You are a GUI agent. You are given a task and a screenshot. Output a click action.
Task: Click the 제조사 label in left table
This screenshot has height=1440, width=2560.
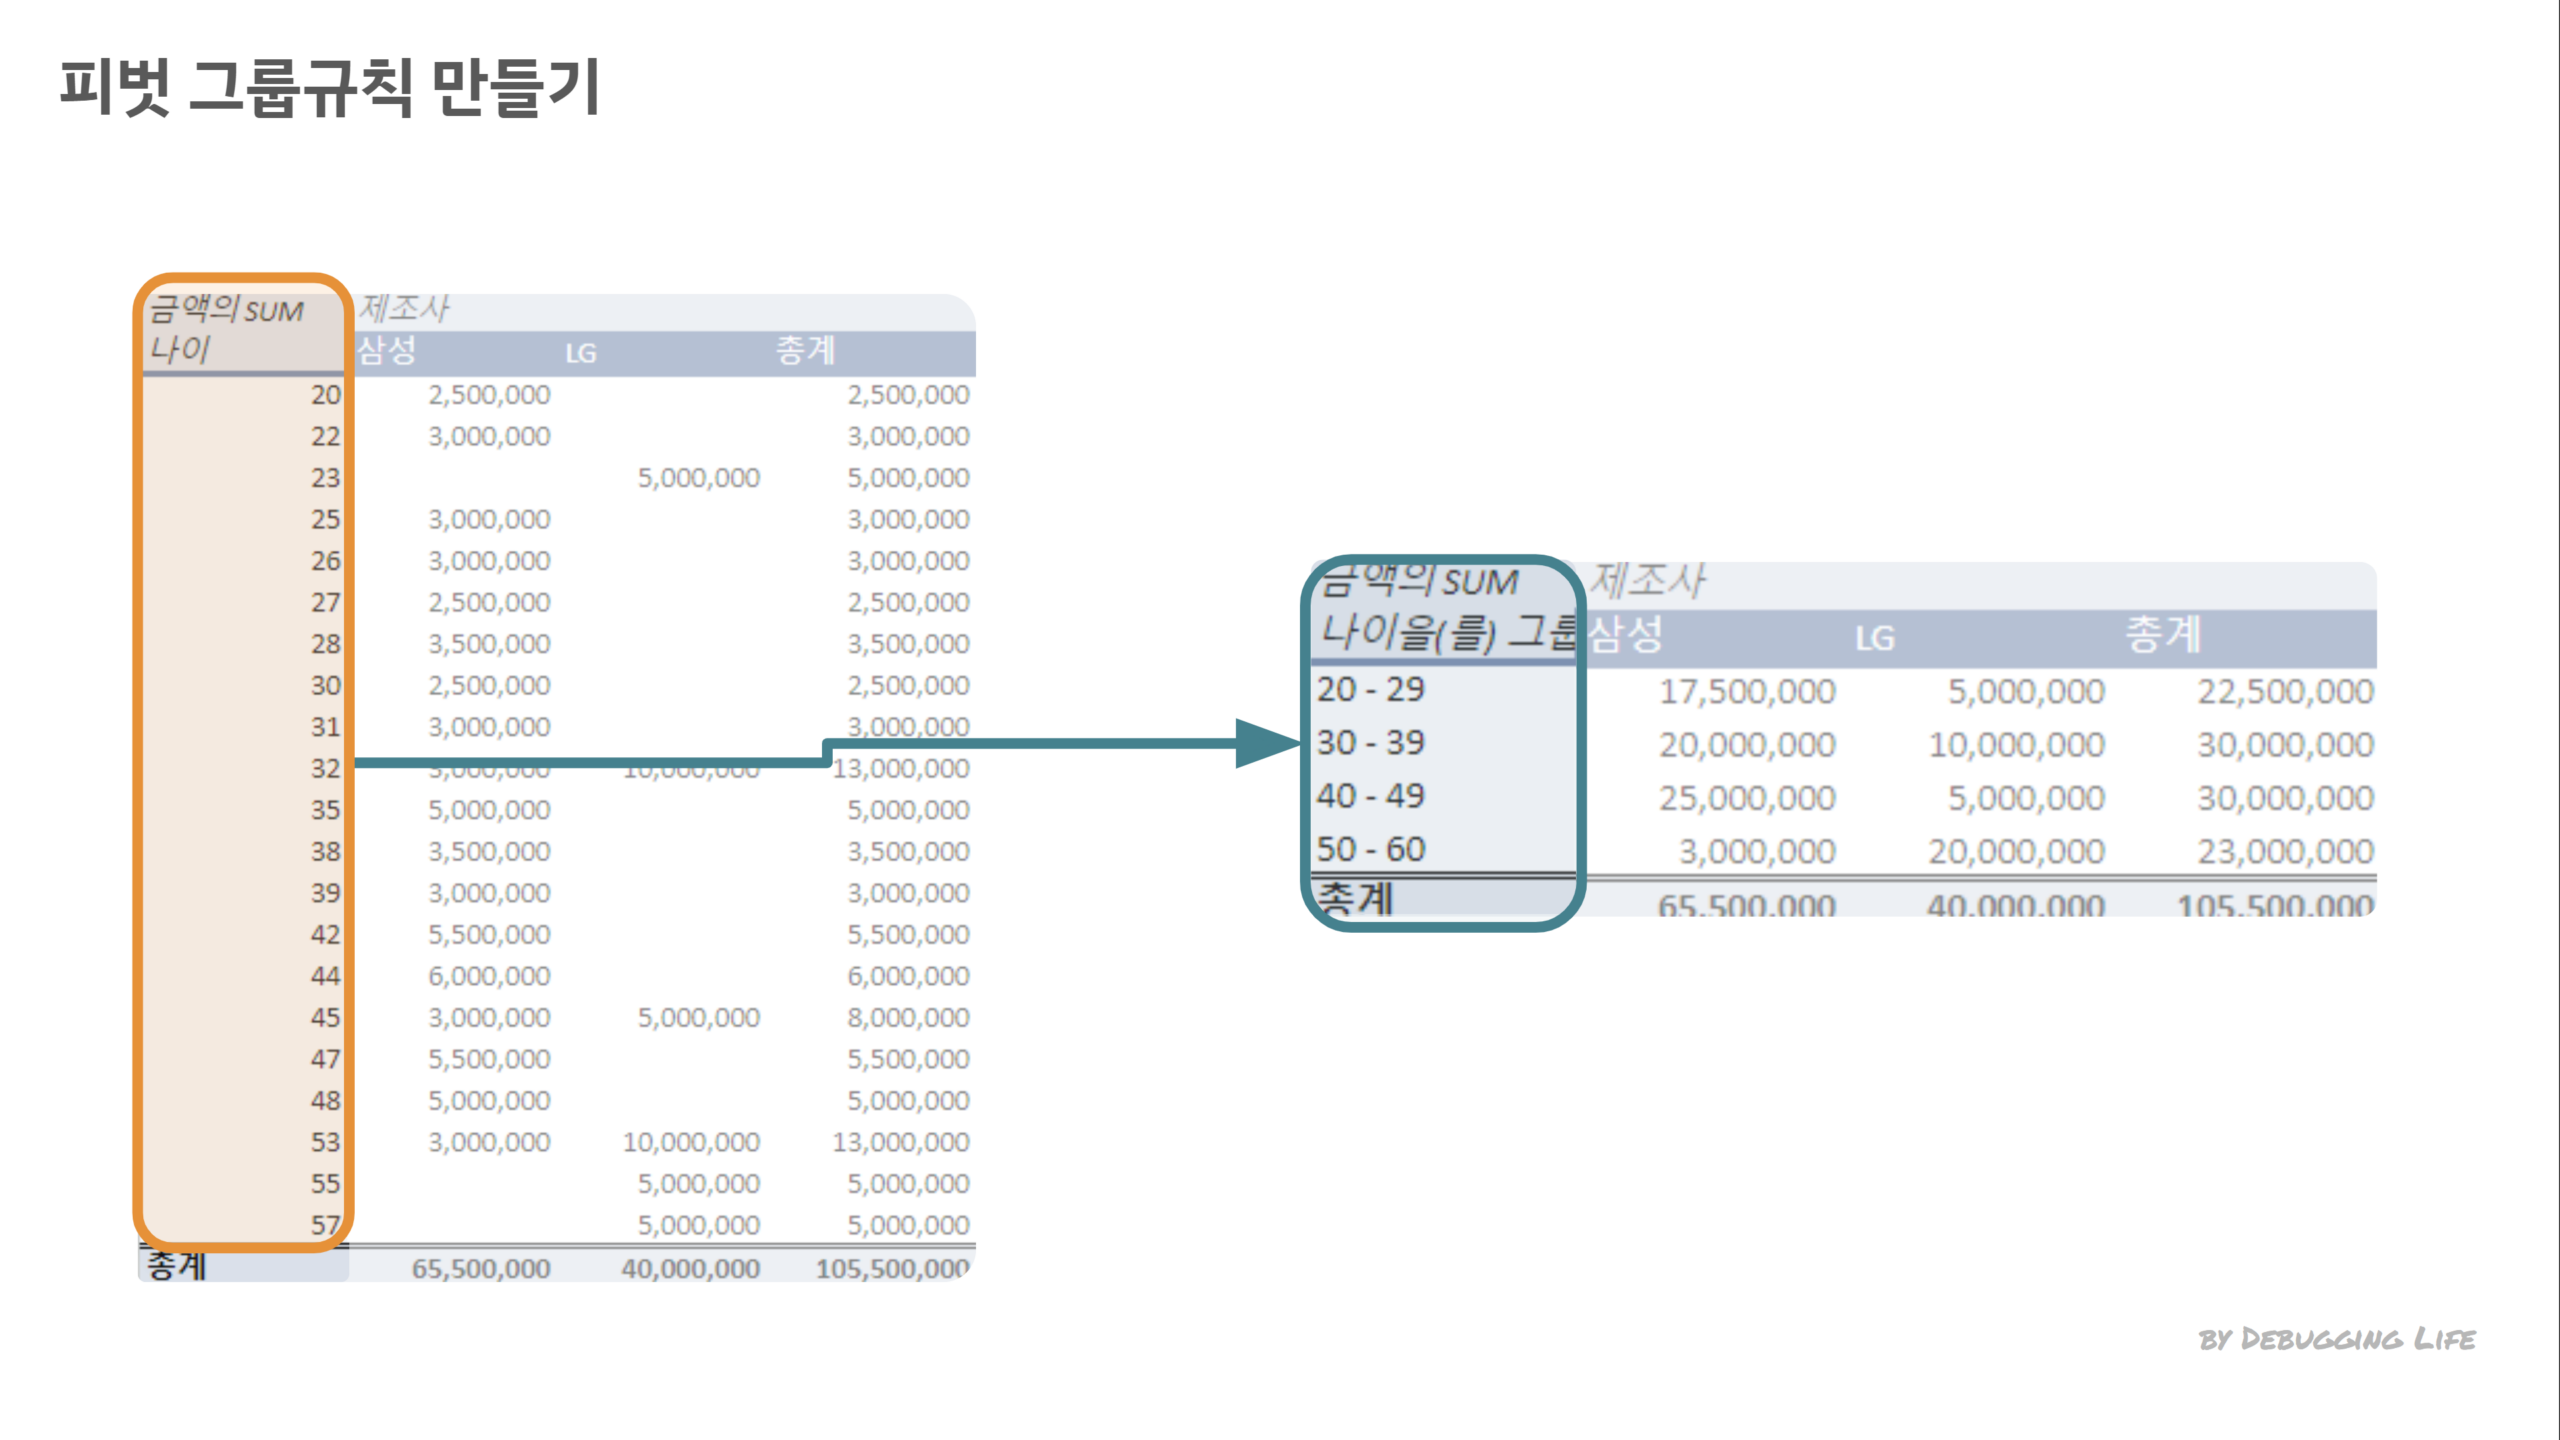tap(405, 309)
